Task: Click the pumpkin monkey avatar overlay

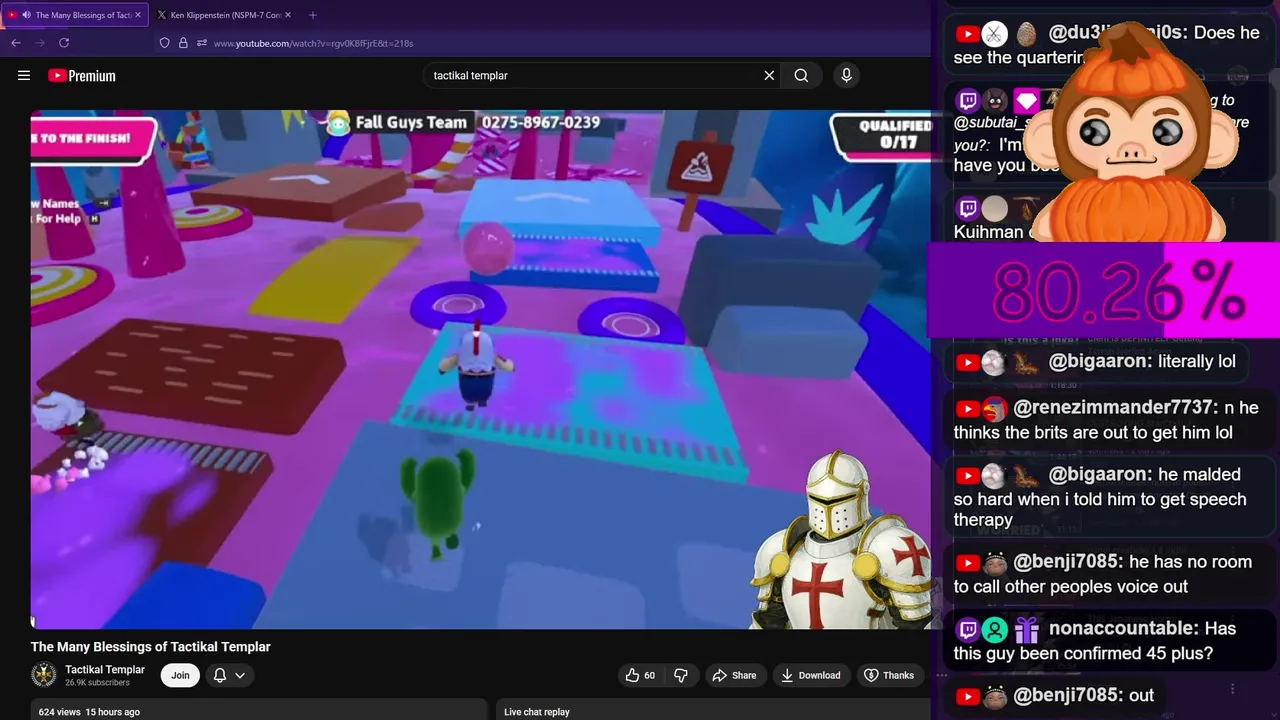Action: point(1132,133)
